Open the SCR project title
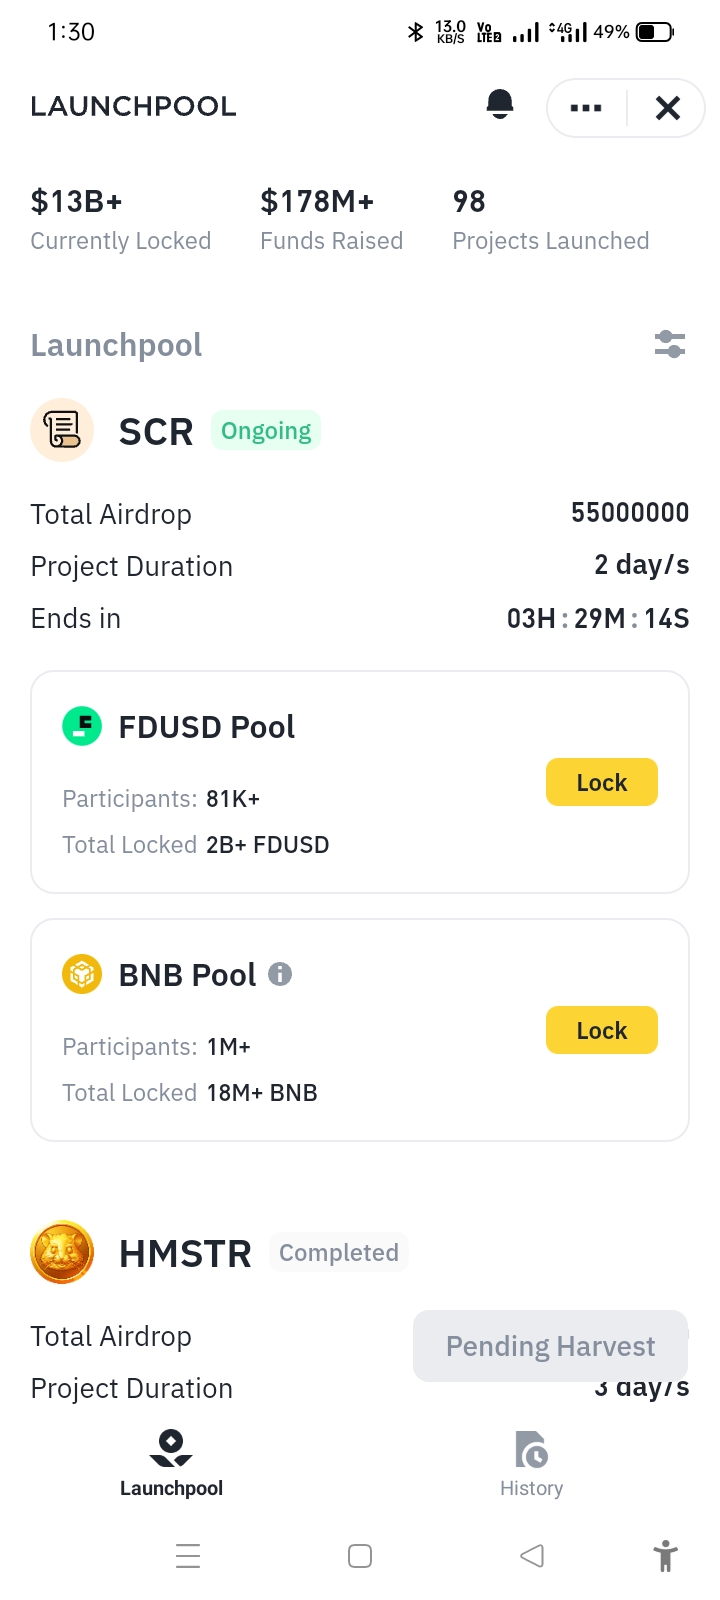Viewport: 720px width, 1600px height. click(x=156, y=432)
